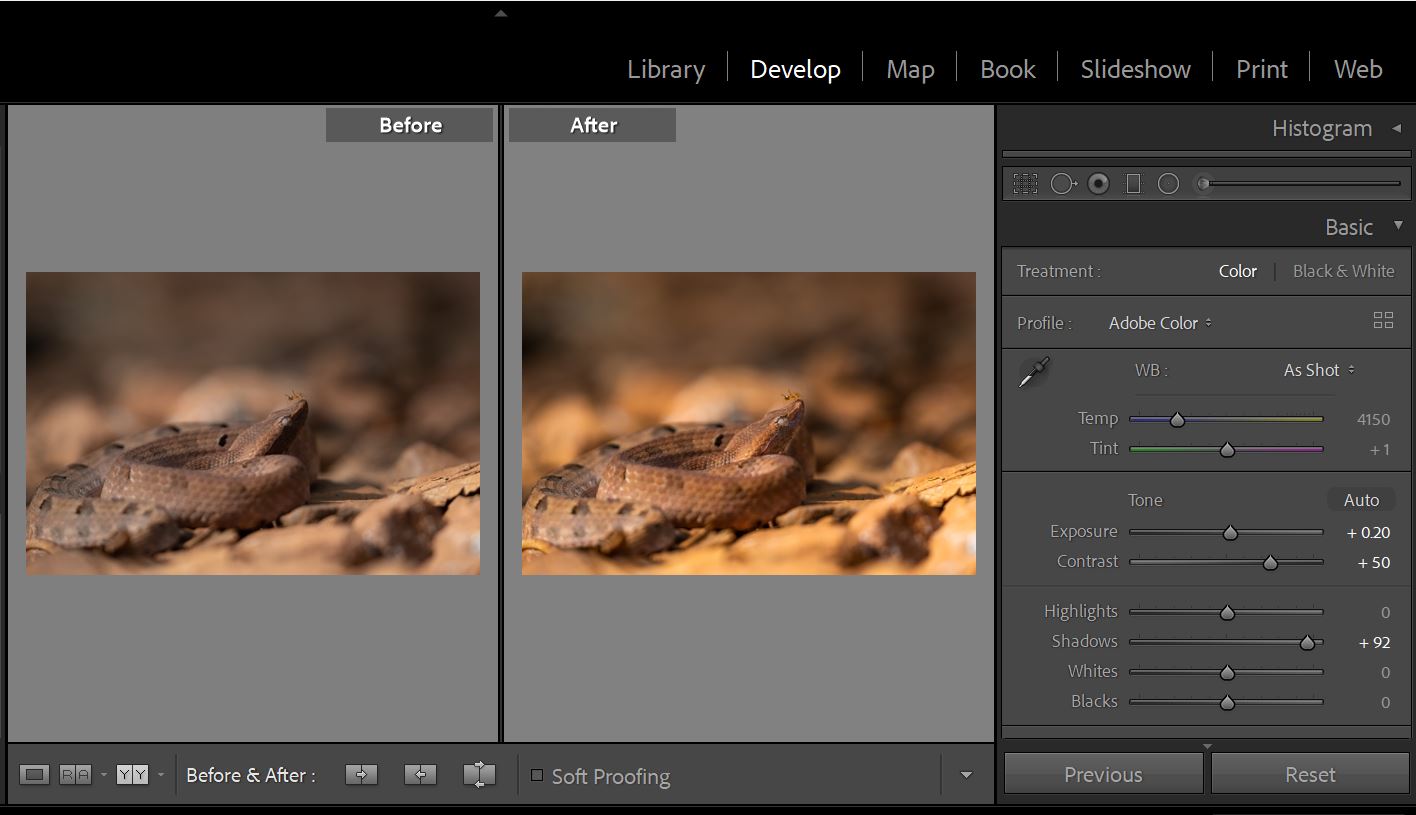Open the toolbar content menu arrow

coord(966,775)
